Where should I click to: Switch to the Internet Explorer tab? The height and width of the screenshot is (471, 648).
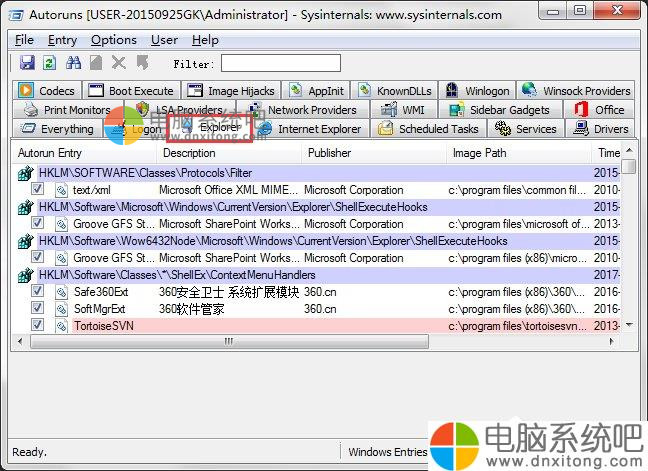pyautogui.click(x=310, y=129)
